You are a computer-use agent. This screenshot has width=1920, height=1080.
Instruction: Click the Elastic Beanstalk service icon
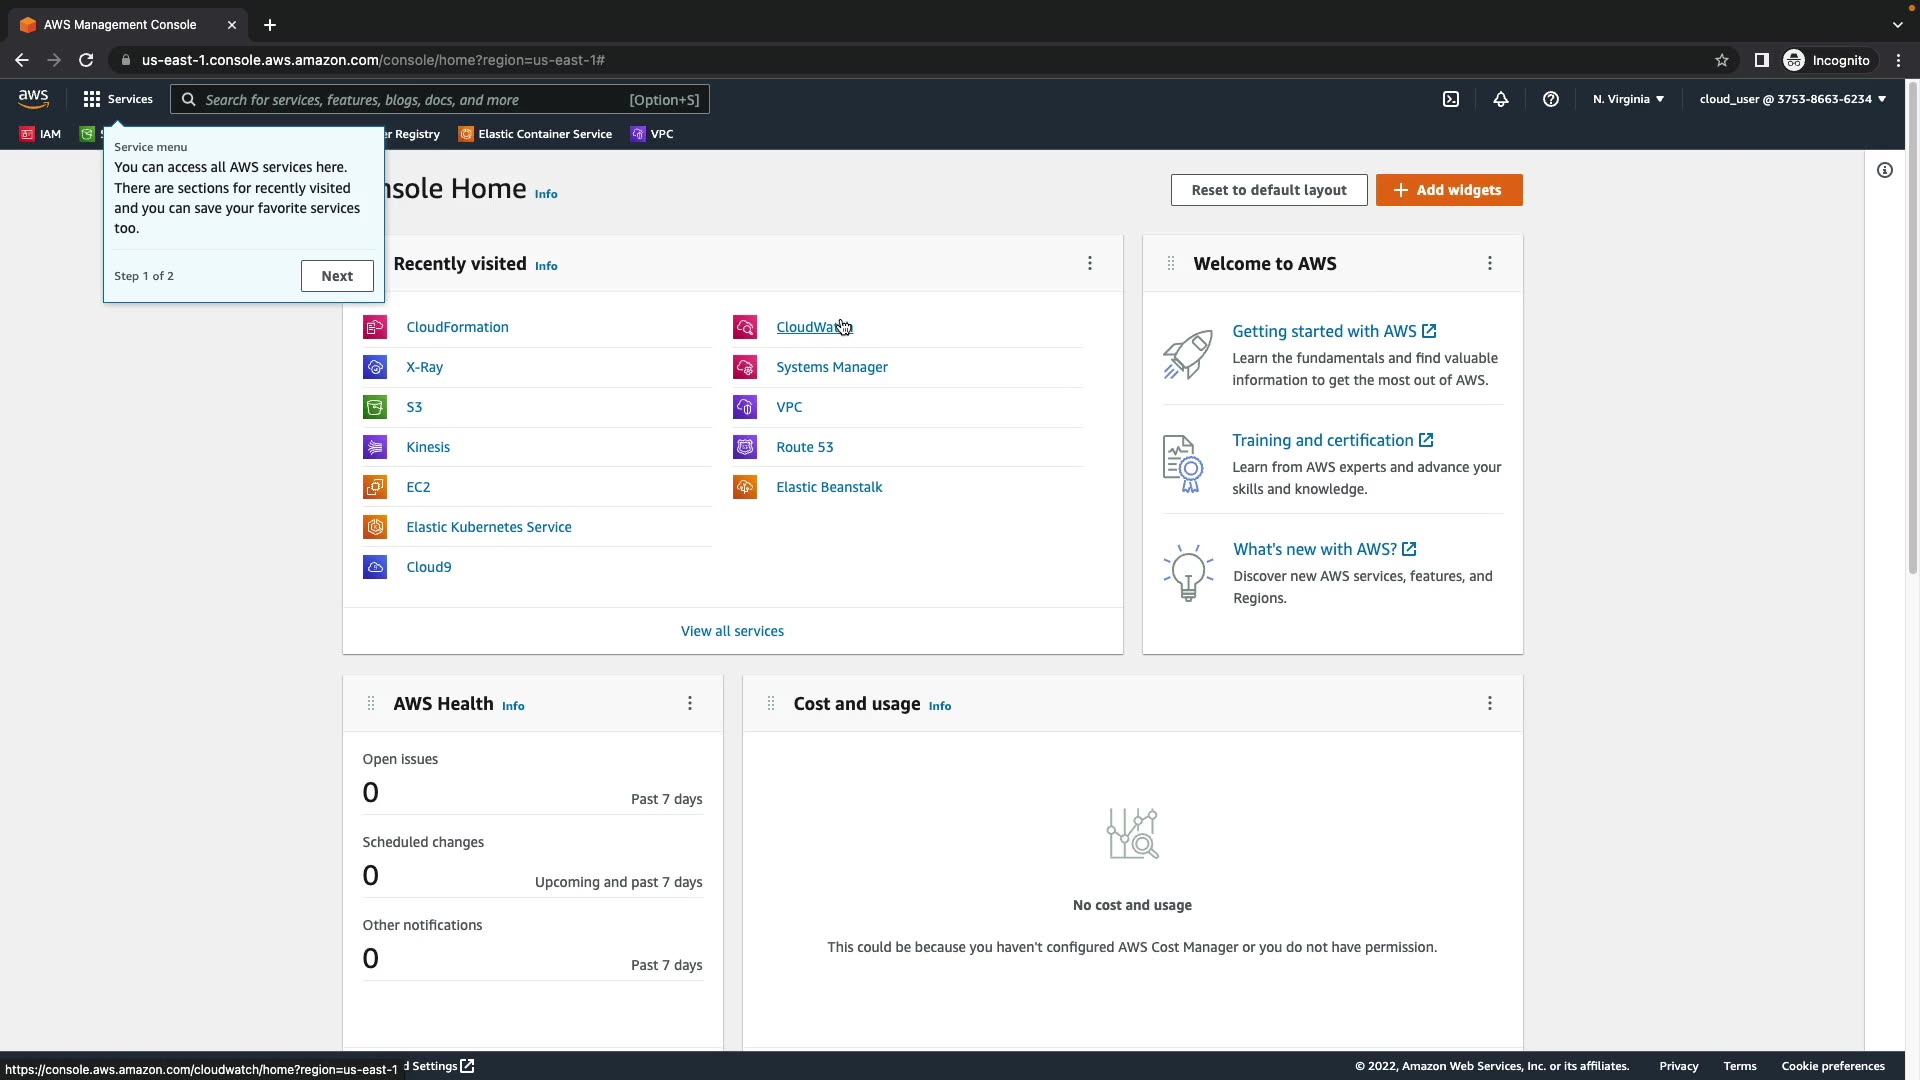[x=745, y=487]
